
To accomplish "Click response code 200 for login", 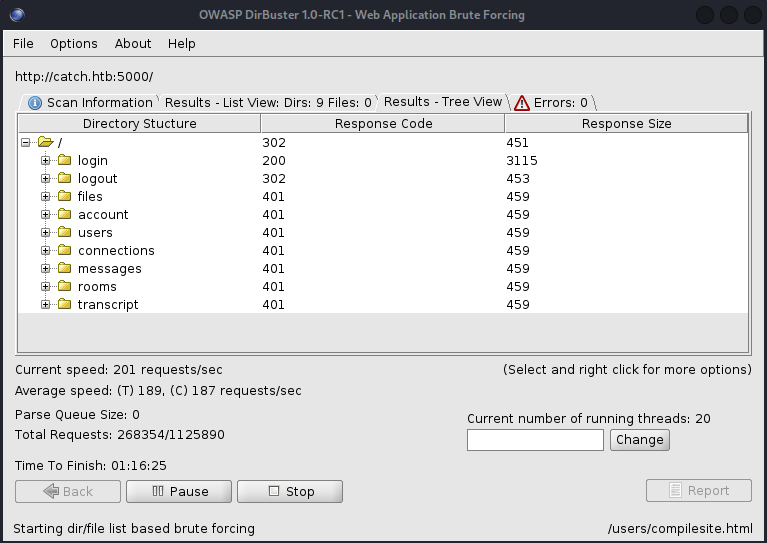I will click(274, 160).
